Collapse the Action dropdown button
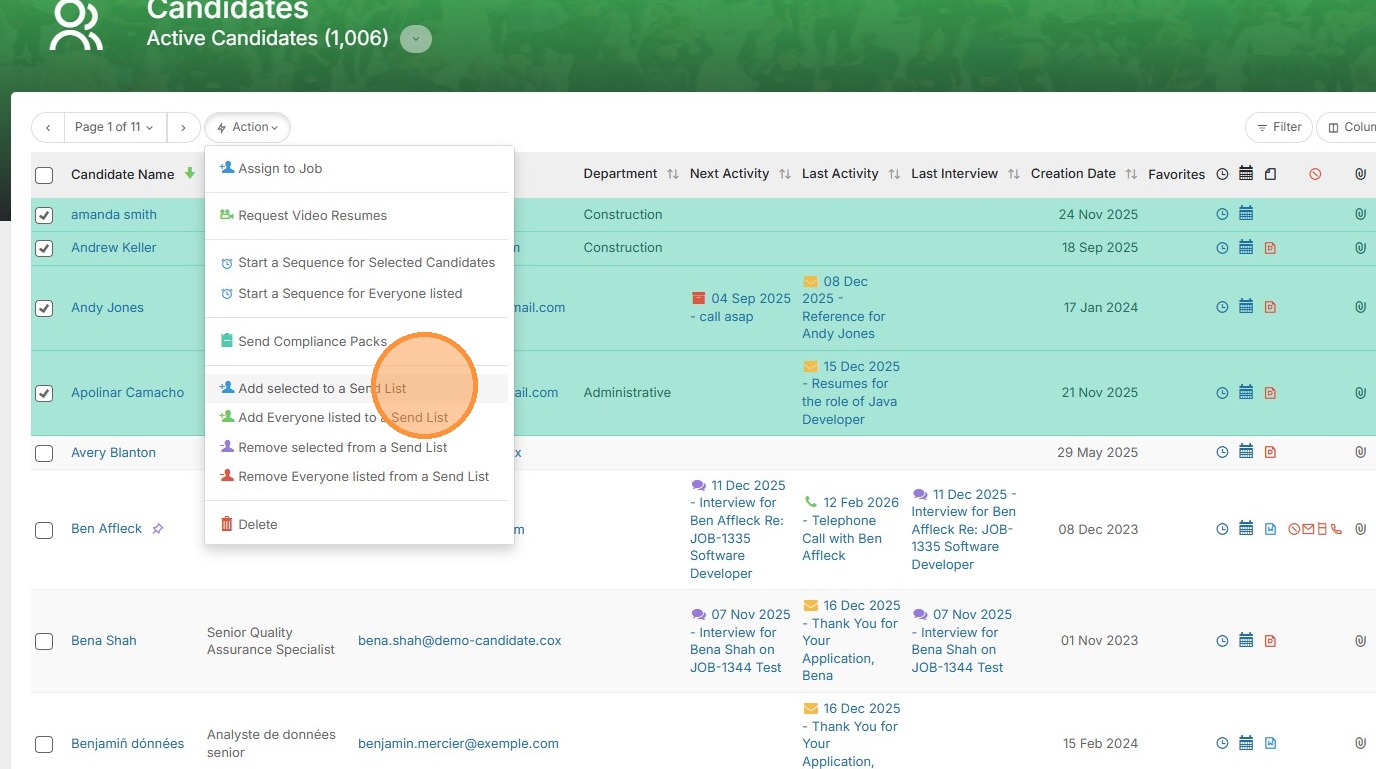 248,127
